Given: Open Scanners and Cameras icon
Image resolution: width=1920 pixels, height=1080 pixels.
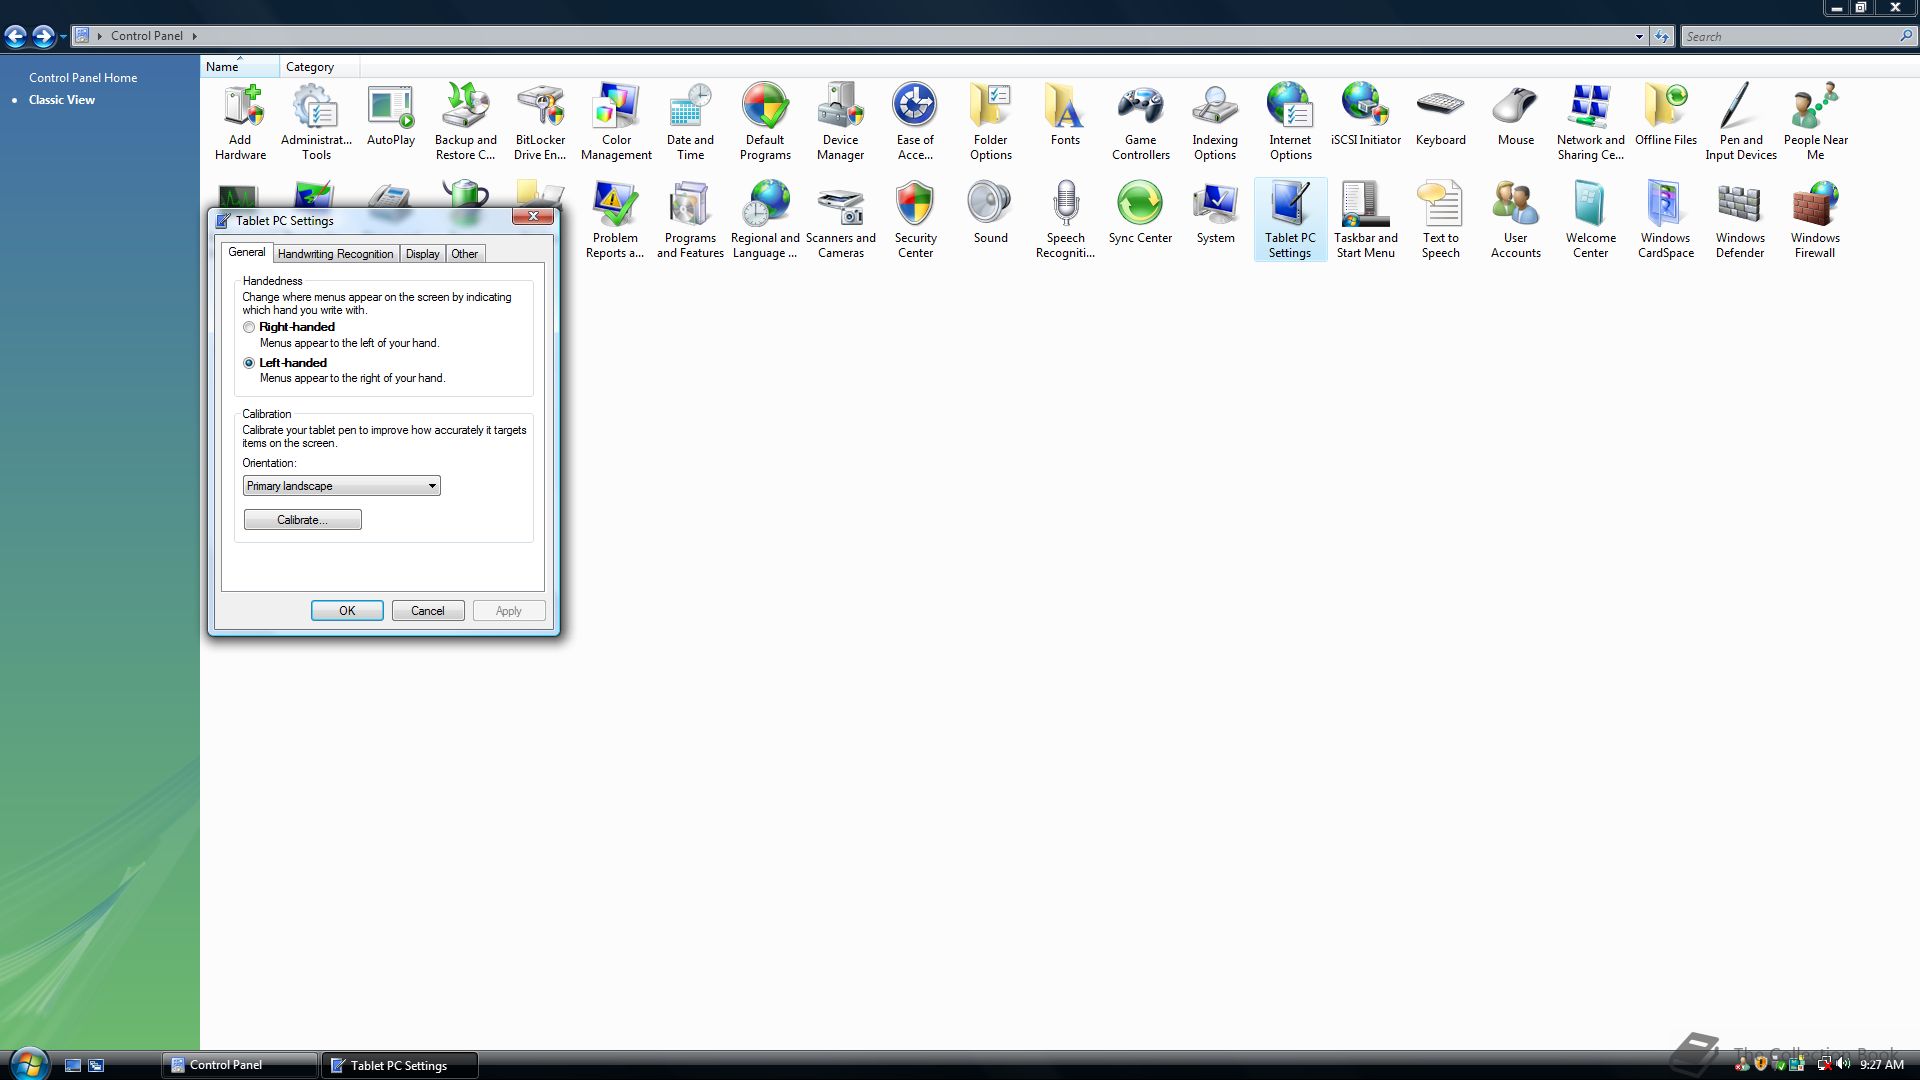Looking at the screenshot, I should click(841, 219).
